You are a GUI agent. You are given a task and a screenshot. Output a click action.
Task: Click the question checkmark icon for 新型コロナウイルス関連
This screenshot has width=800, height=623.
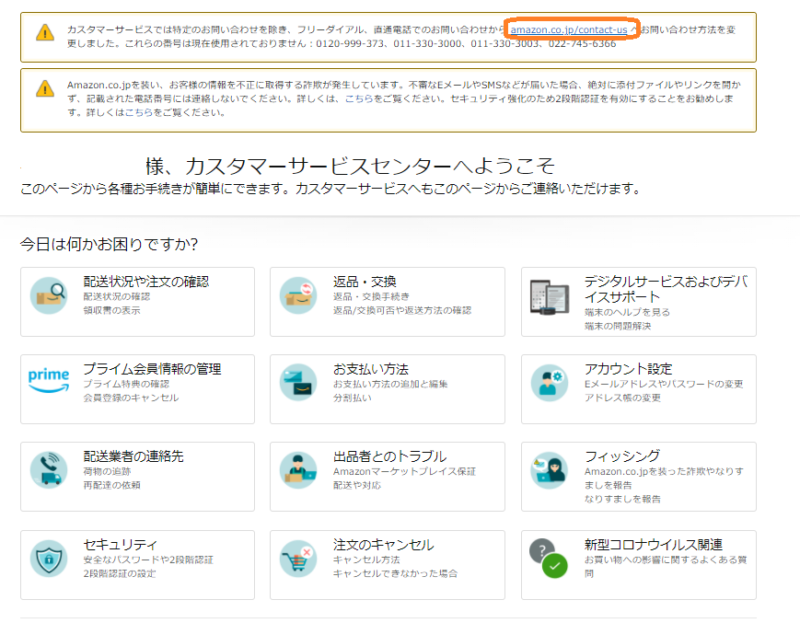[549, 559]
